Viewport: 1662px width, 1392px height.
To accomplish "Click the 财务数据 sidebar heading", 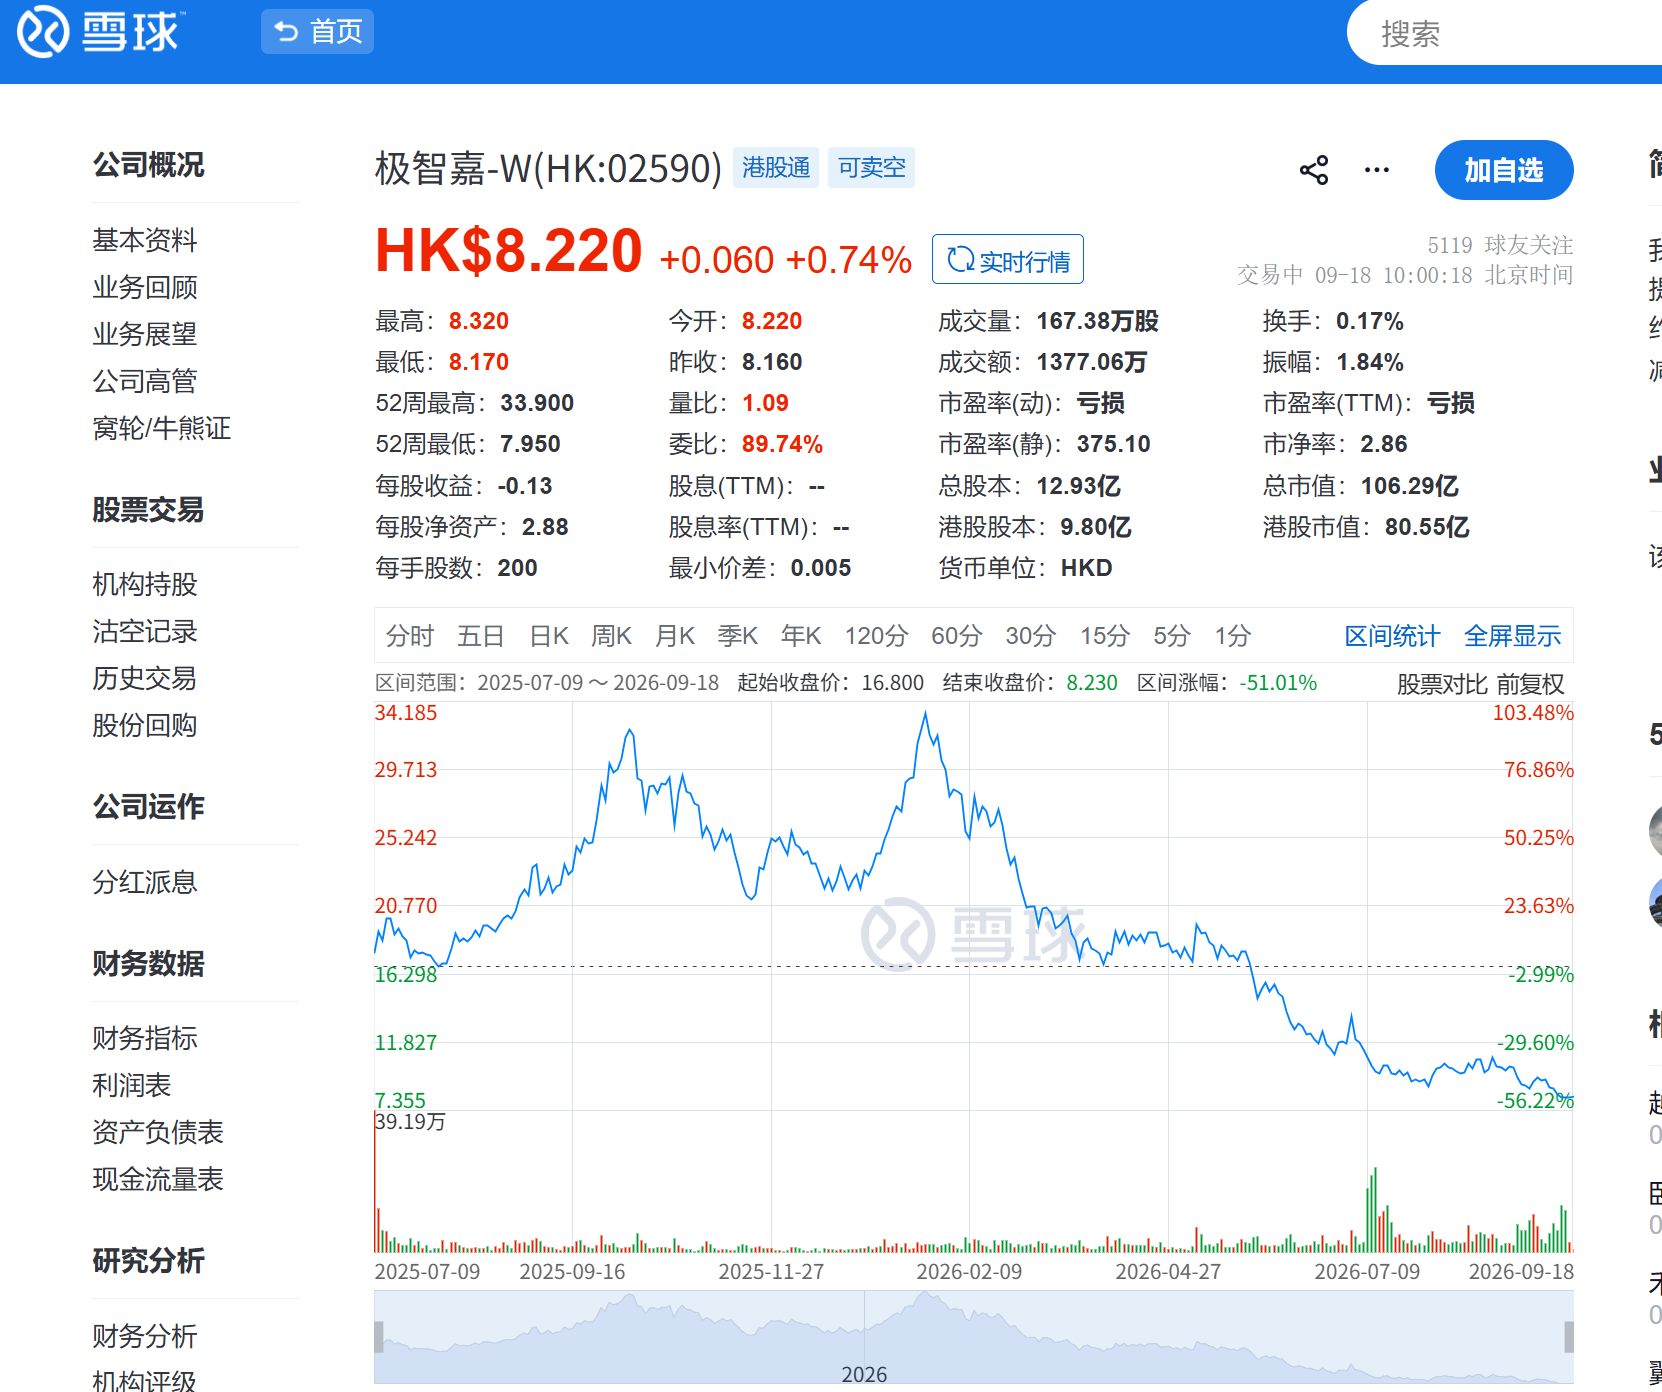I will (x=148, y=964).
